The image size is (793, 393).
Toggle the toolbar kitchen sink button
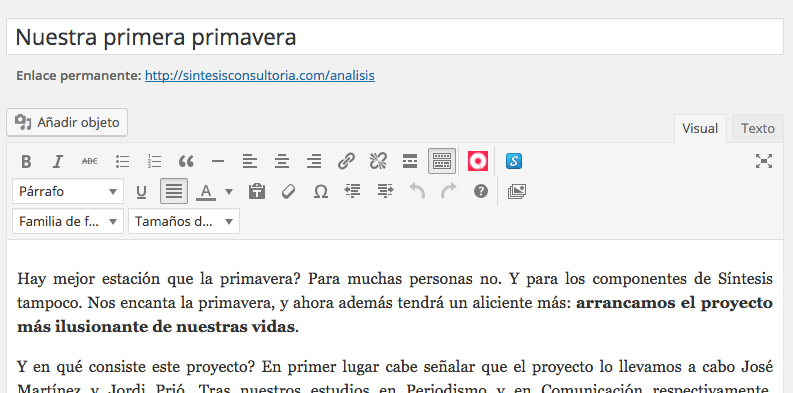[x=442, y=161]
